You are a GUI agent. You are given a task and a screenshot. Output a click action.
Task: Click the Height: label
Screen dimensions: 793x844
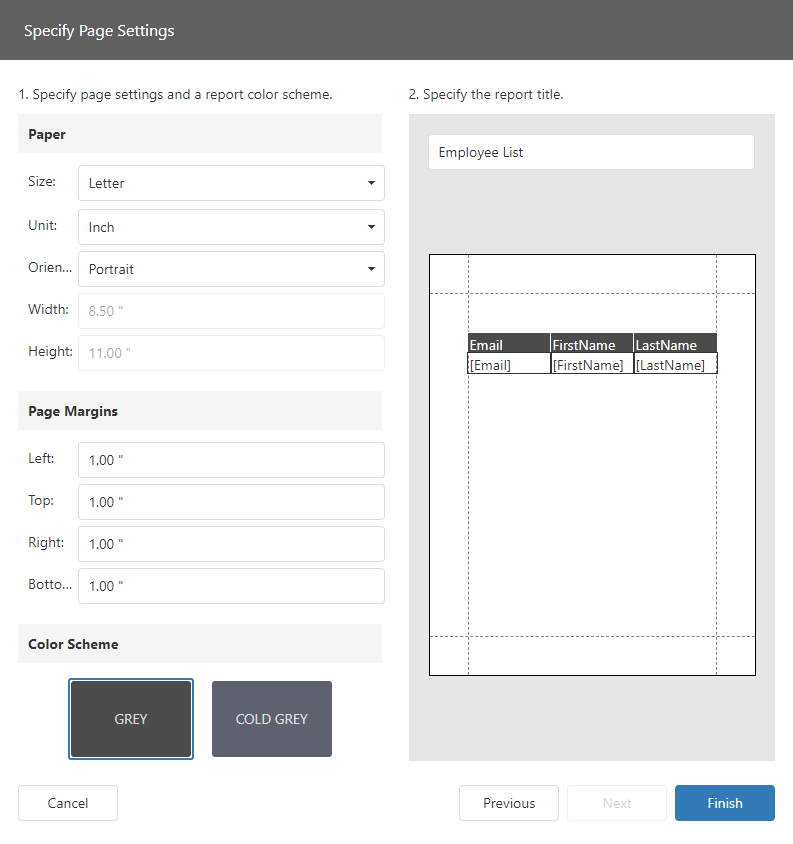point(50,351)
